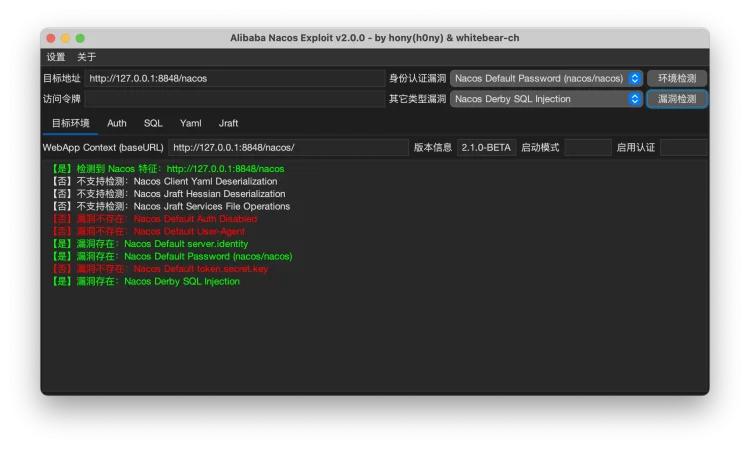Open the 设置 menu
Screen dimensions: 750x450
(x=55, y=57)
